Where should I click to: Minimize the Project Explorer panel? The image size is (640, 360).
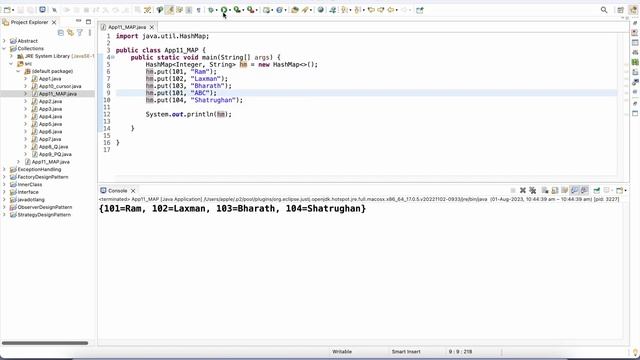point(78,21)
